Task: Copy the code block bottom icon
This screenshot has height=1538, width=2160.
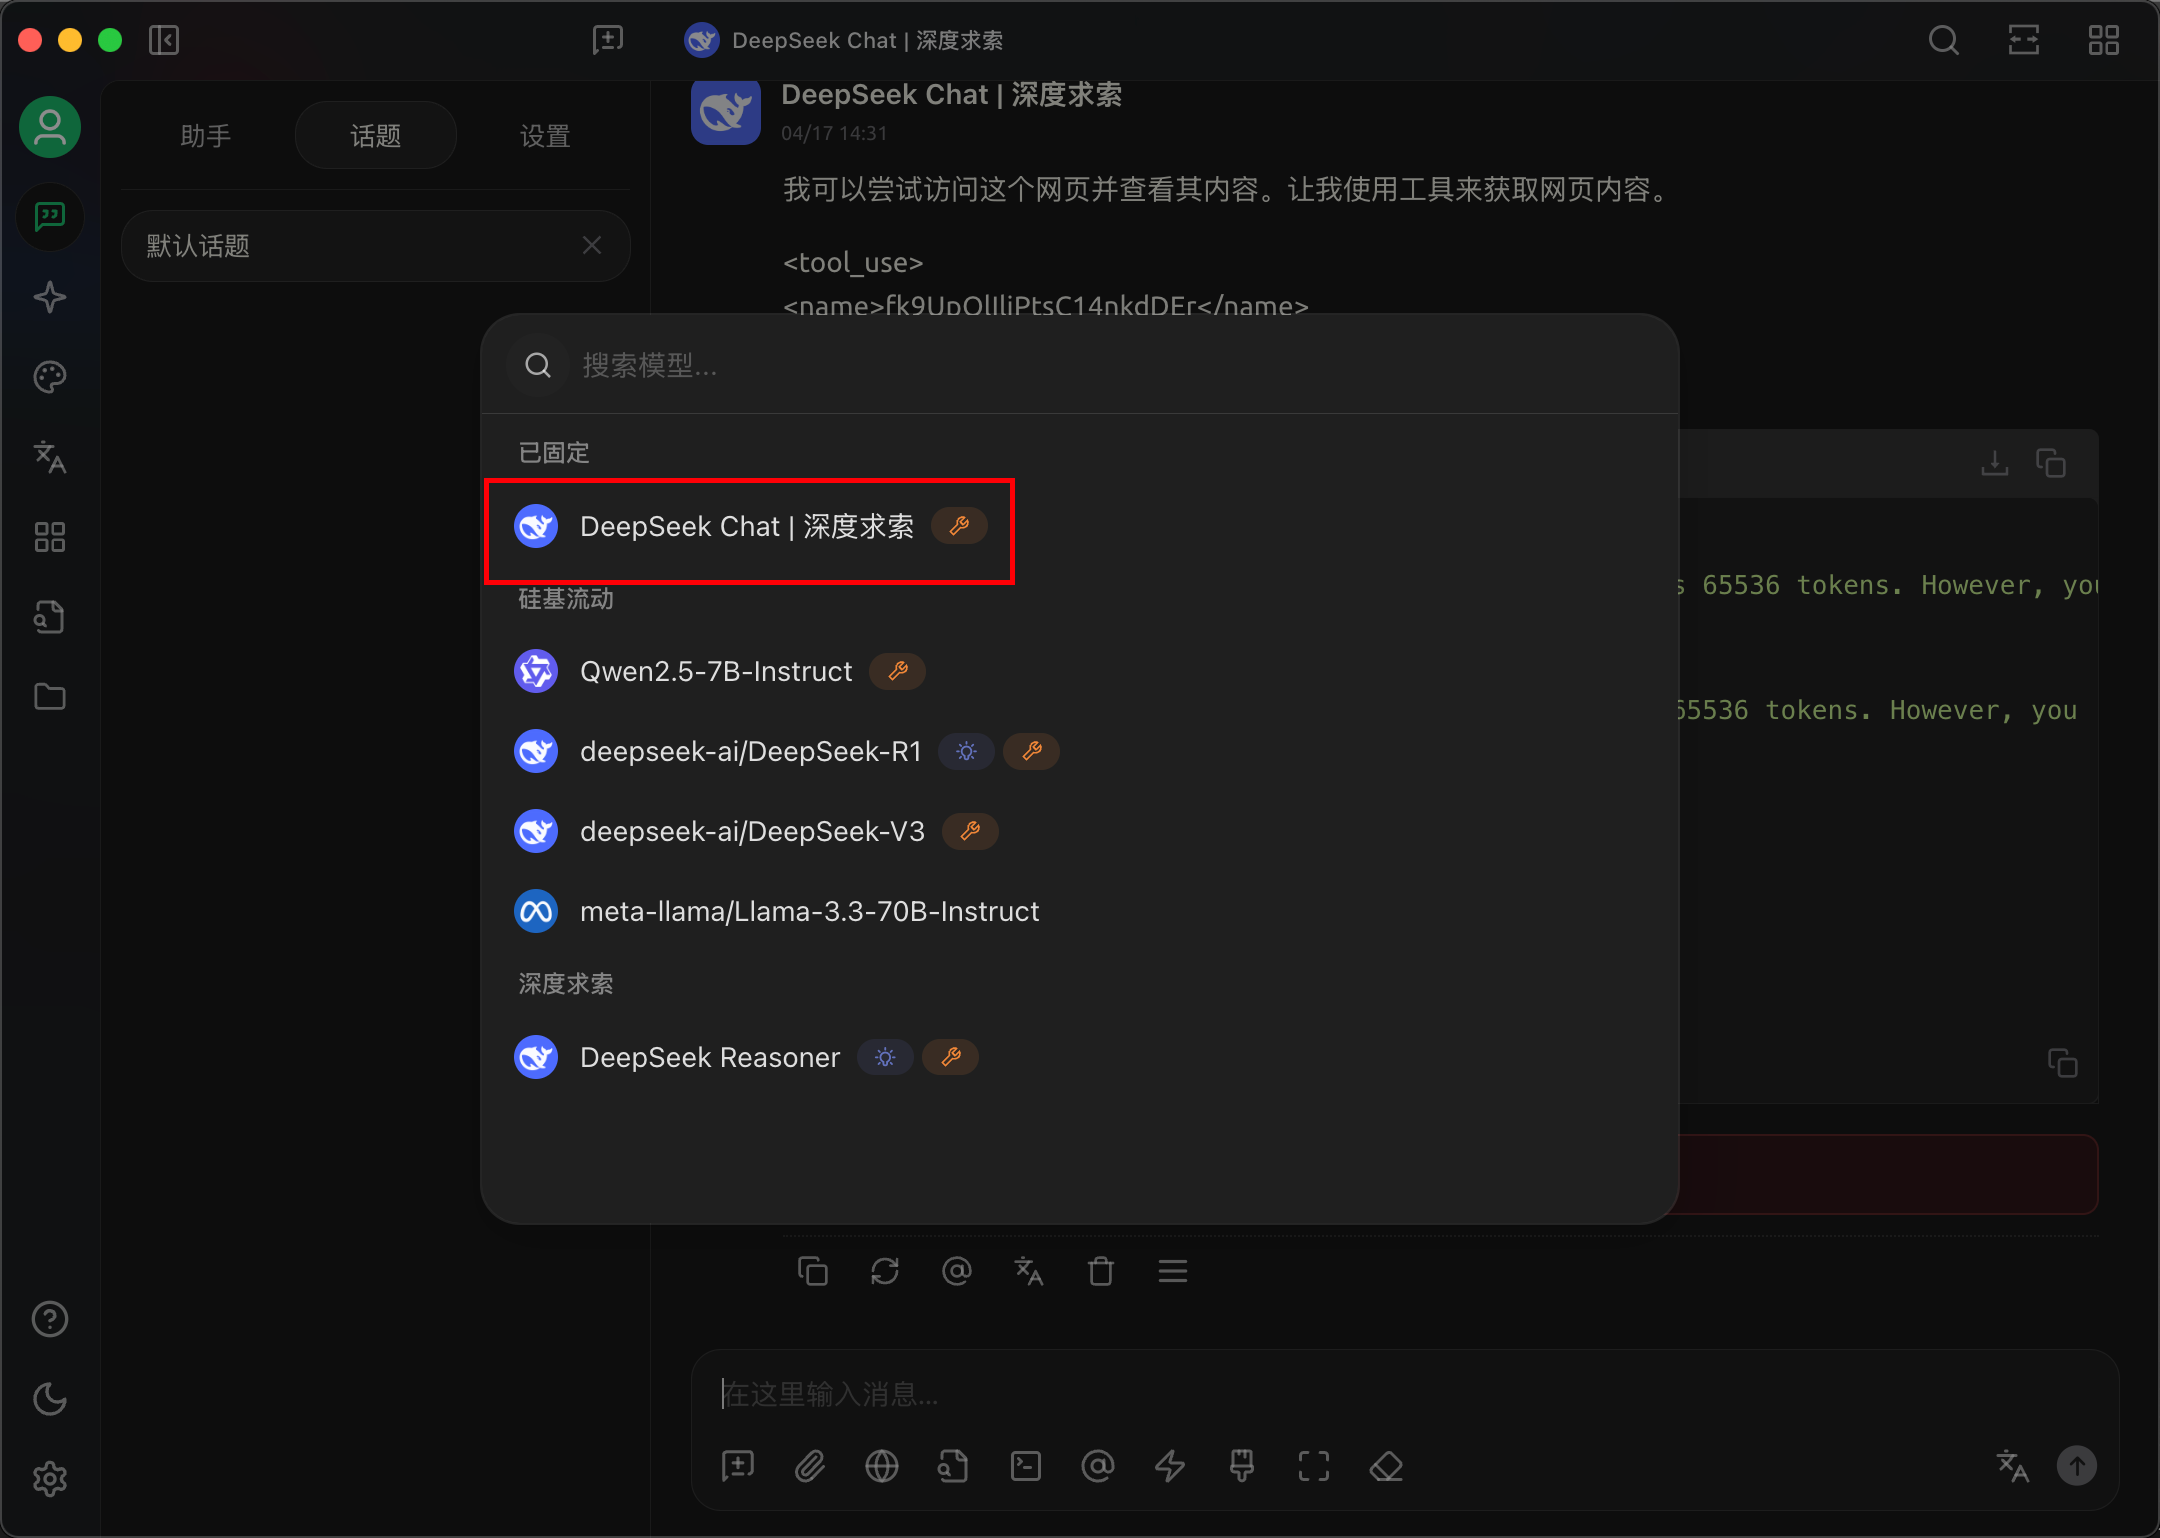Action: pos(2062,1062)
